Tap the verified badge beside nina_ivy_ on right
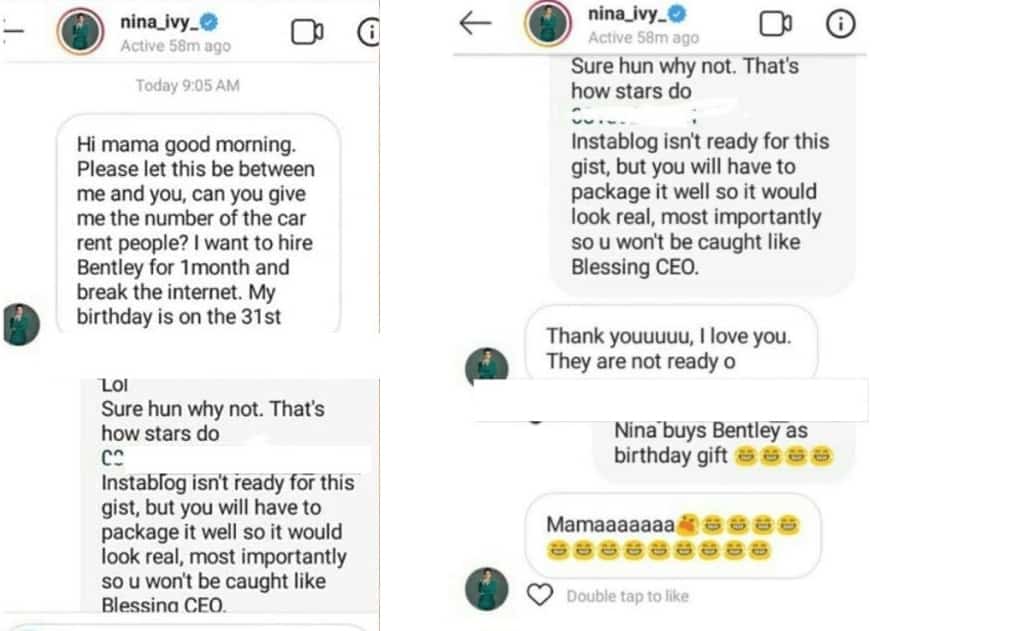Viewport: 1014px width, 631px height. [677, 13]
